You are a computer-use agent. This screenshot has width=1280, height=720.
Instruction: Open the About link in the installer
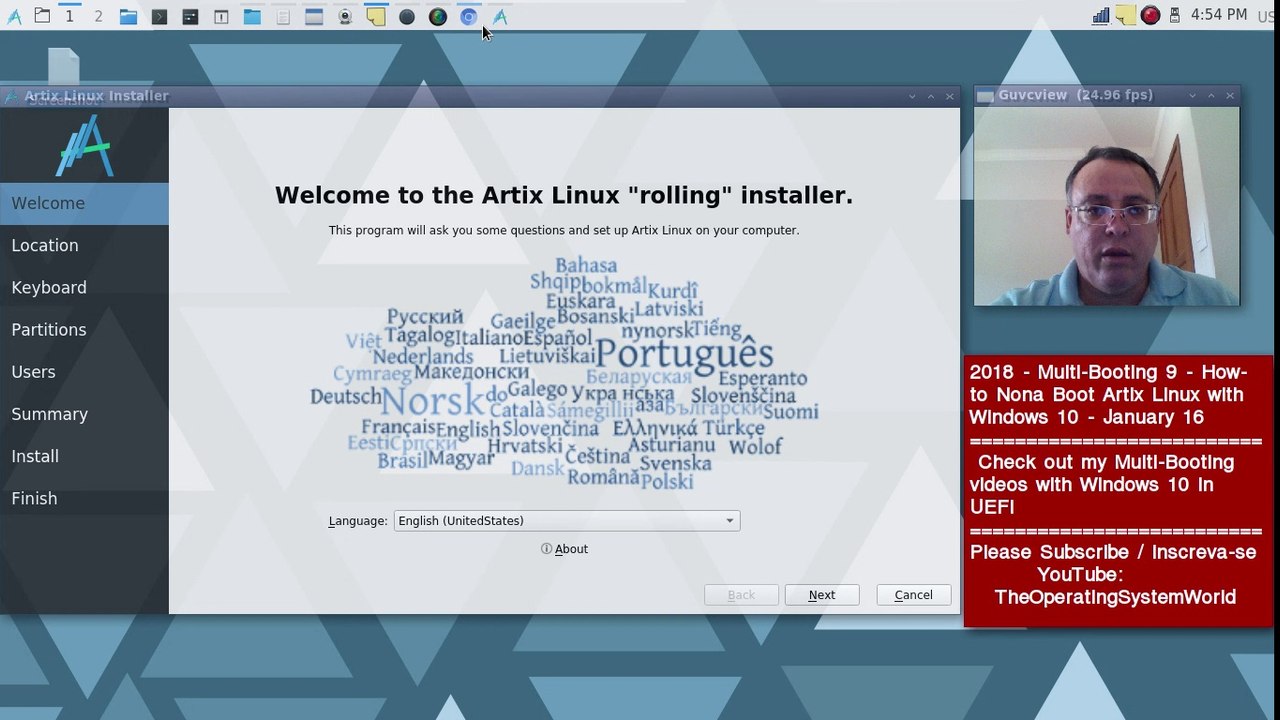[565, 549]
